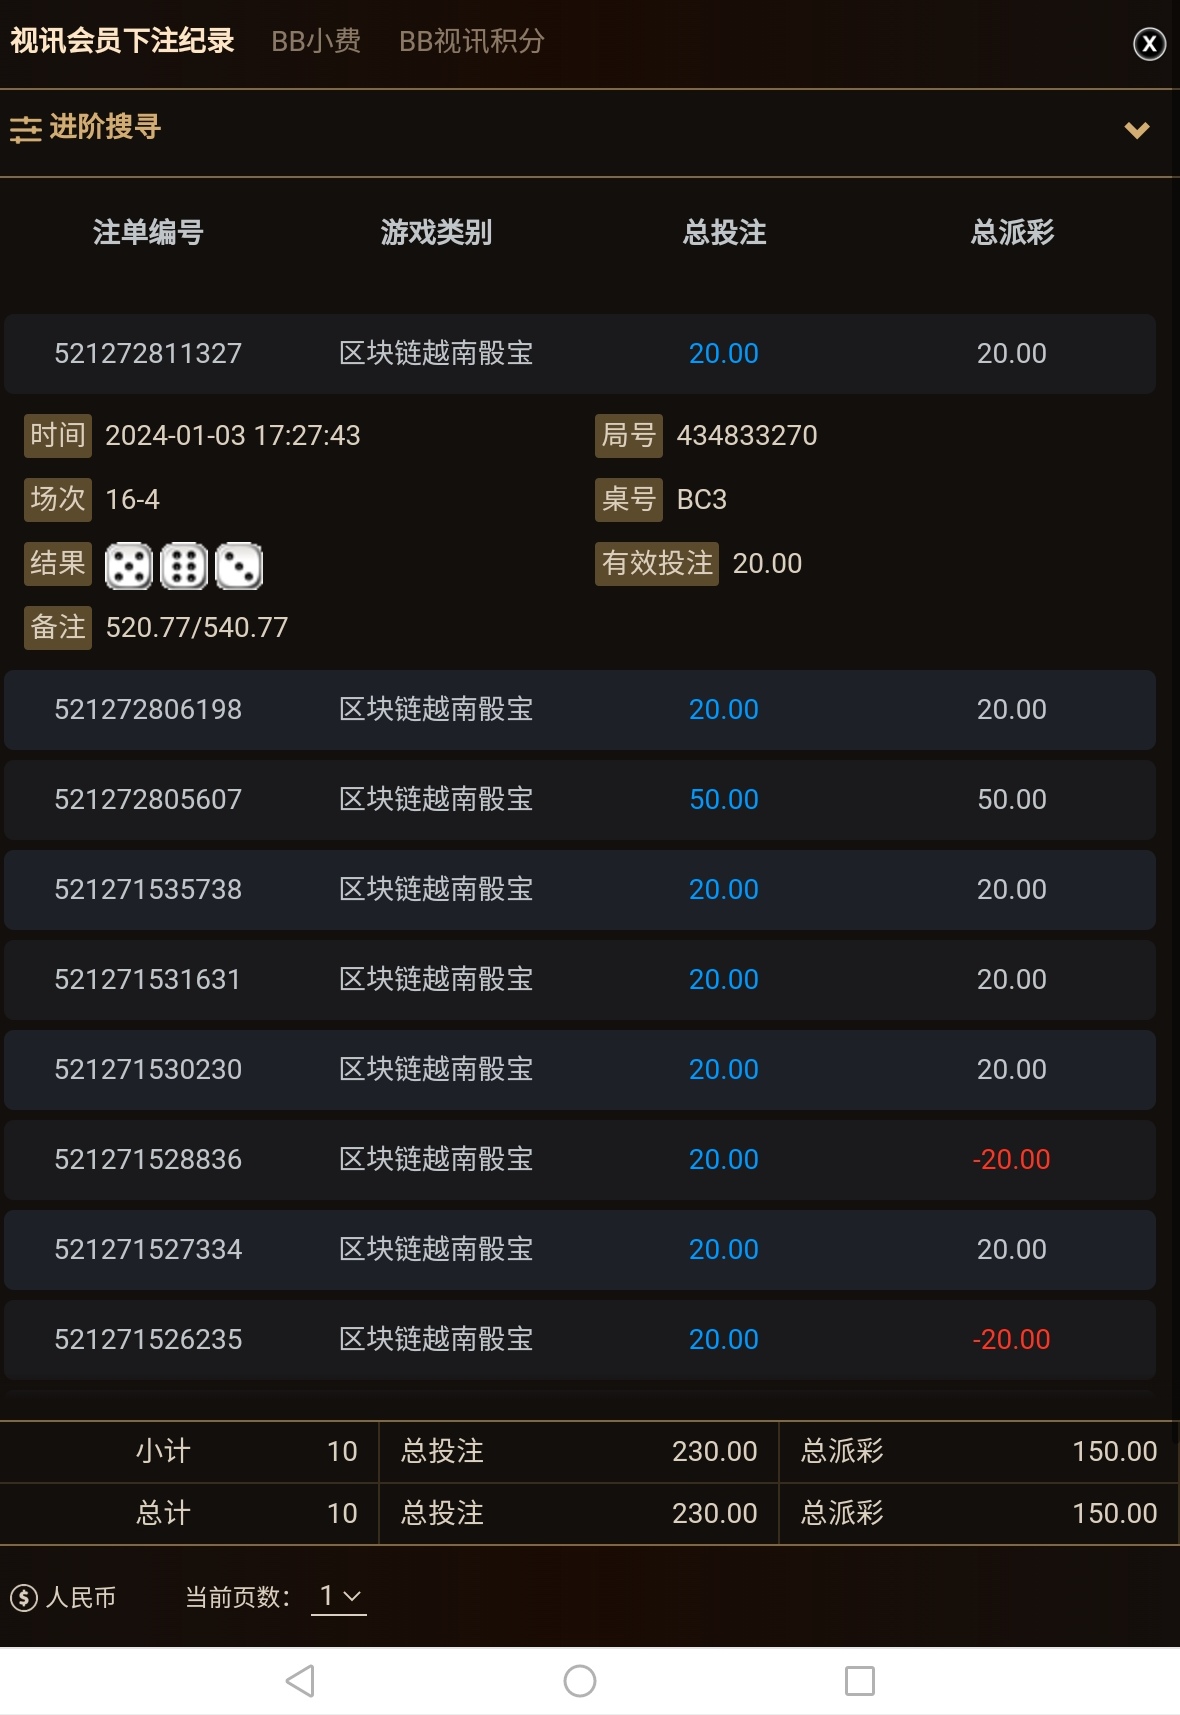Expand bet record 521271526235 row

point(580,1340)
